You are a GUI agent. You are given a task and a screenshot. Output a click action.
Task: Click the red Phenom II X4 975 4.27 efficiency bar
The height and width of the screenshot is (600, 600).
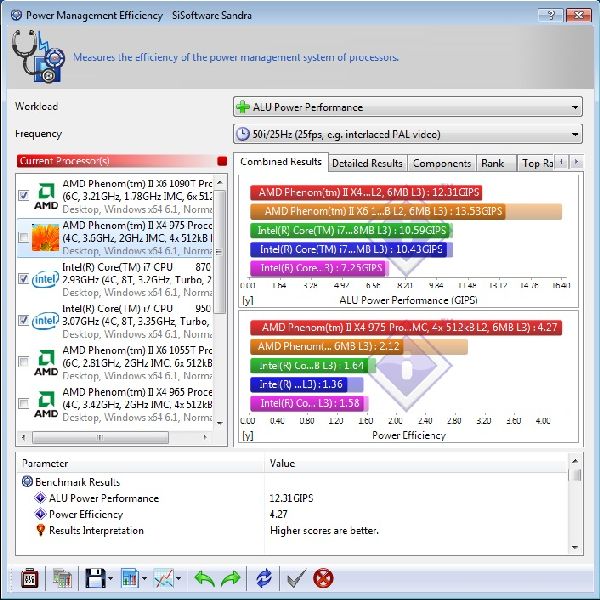[x=406, y=328]
